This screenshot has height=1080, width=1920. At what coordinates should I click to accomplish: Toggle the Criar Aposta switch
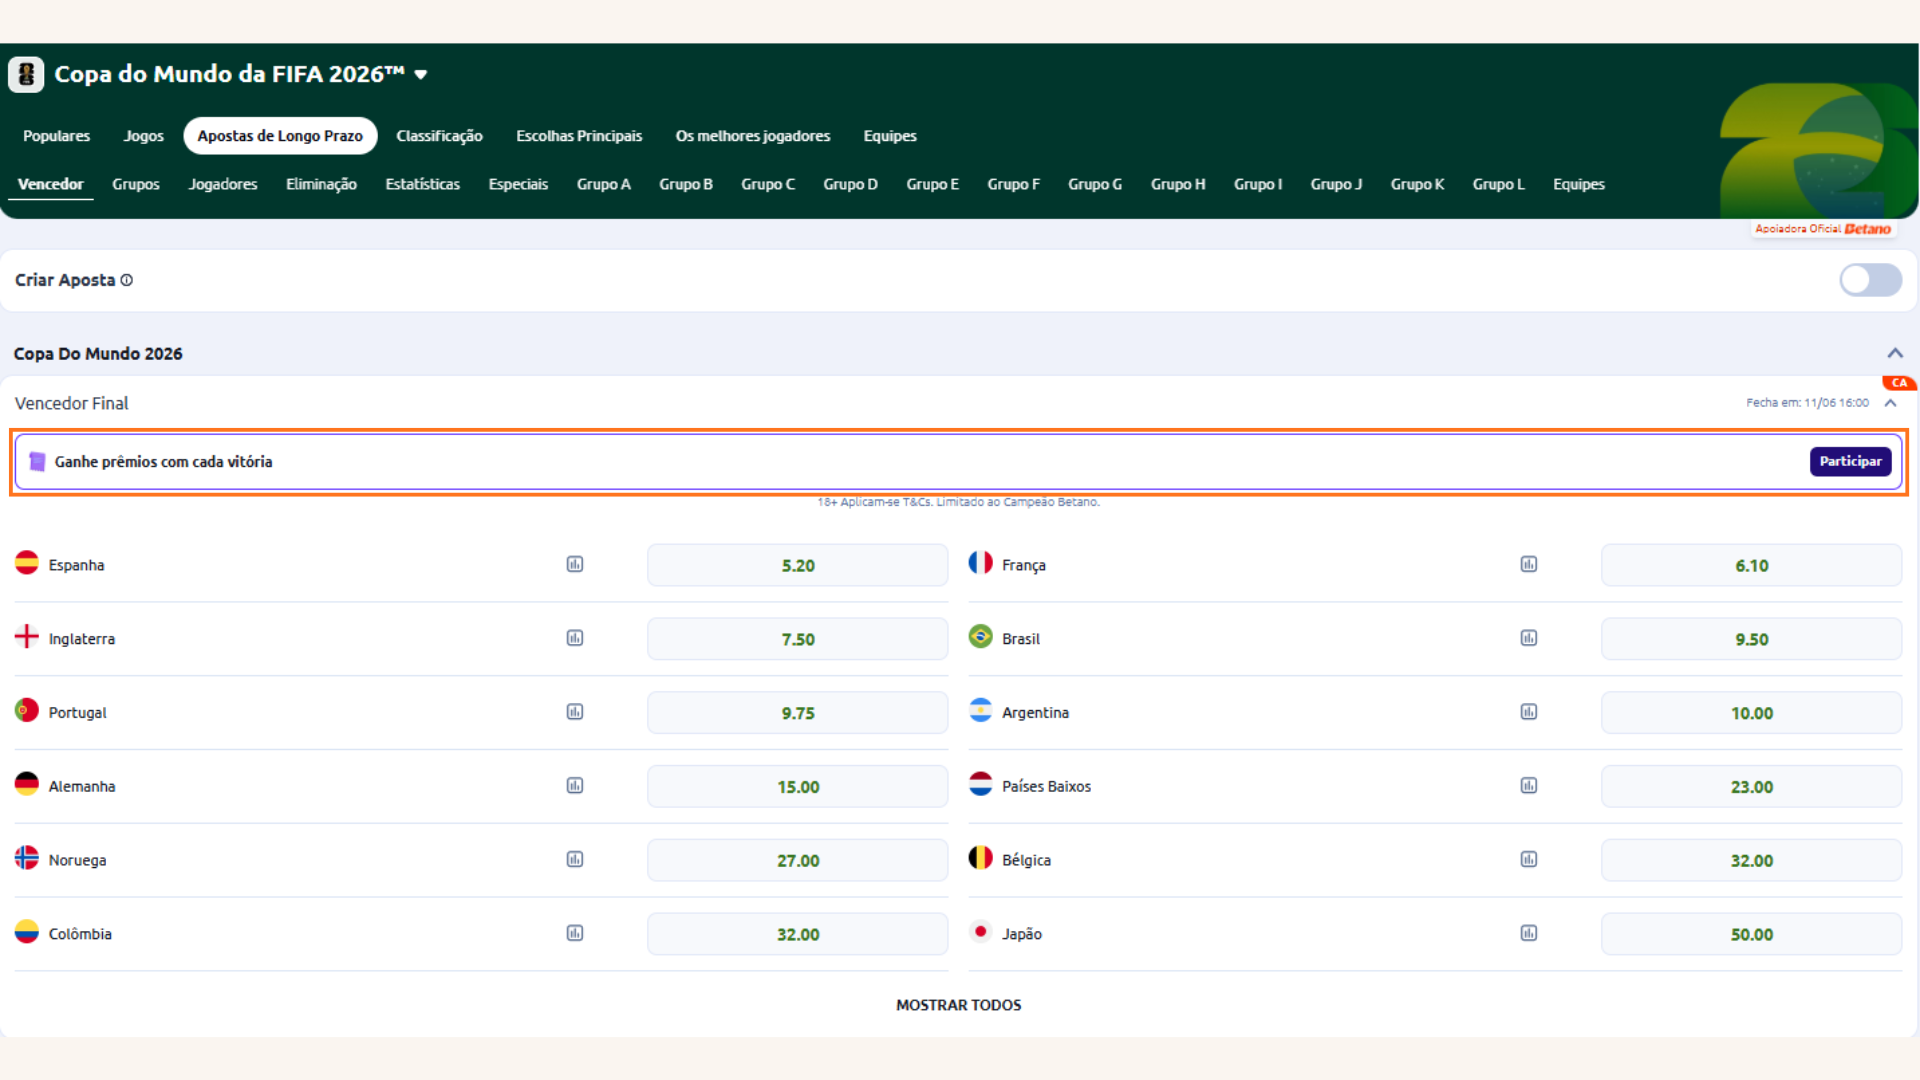click(x=1870, y=280)
